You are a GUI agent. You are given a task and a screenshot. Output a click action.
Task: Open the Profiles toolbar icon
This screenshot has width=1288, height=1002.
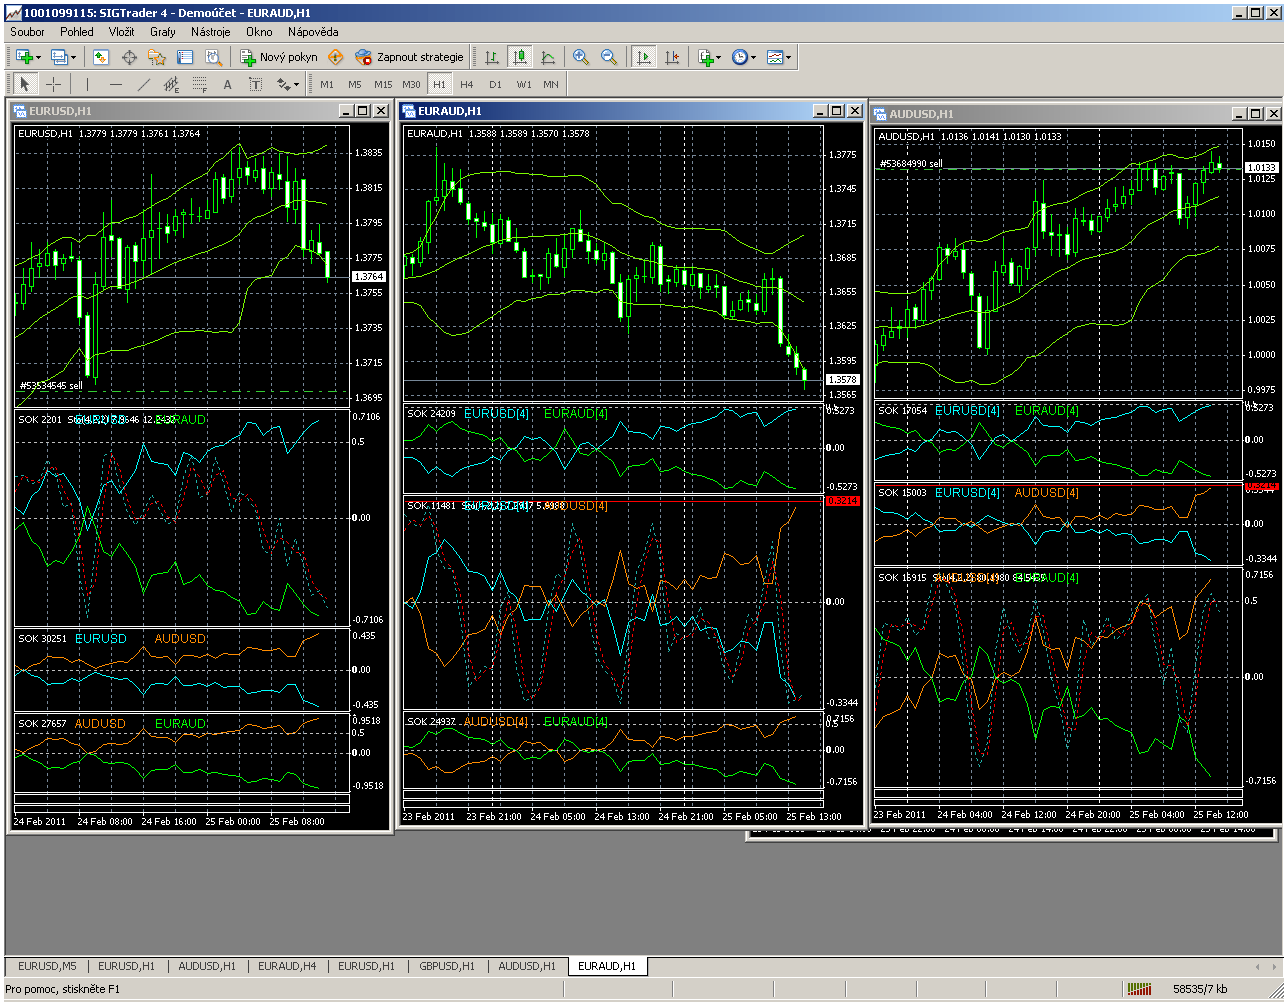point(59,57)
